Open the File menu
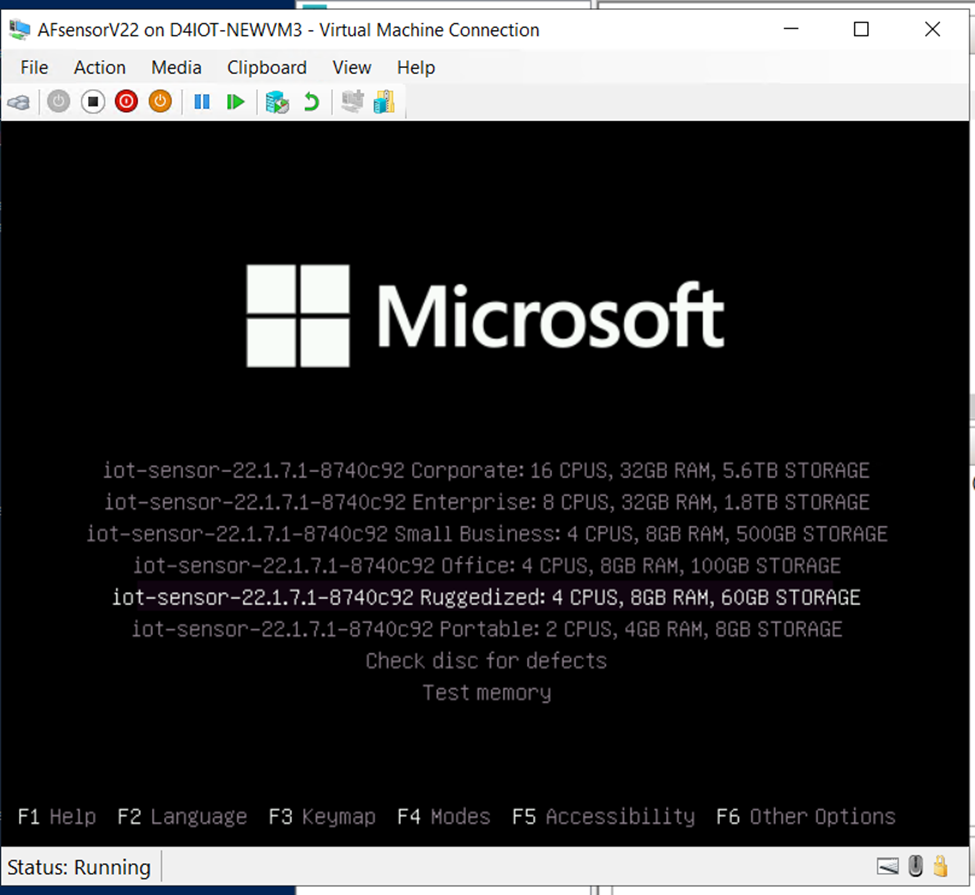 33,67
